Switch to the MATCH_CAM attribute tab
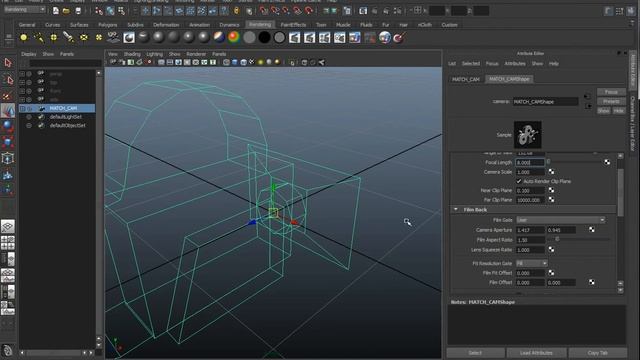This screenshot has width=640, height=360. [x=466, y=79]
